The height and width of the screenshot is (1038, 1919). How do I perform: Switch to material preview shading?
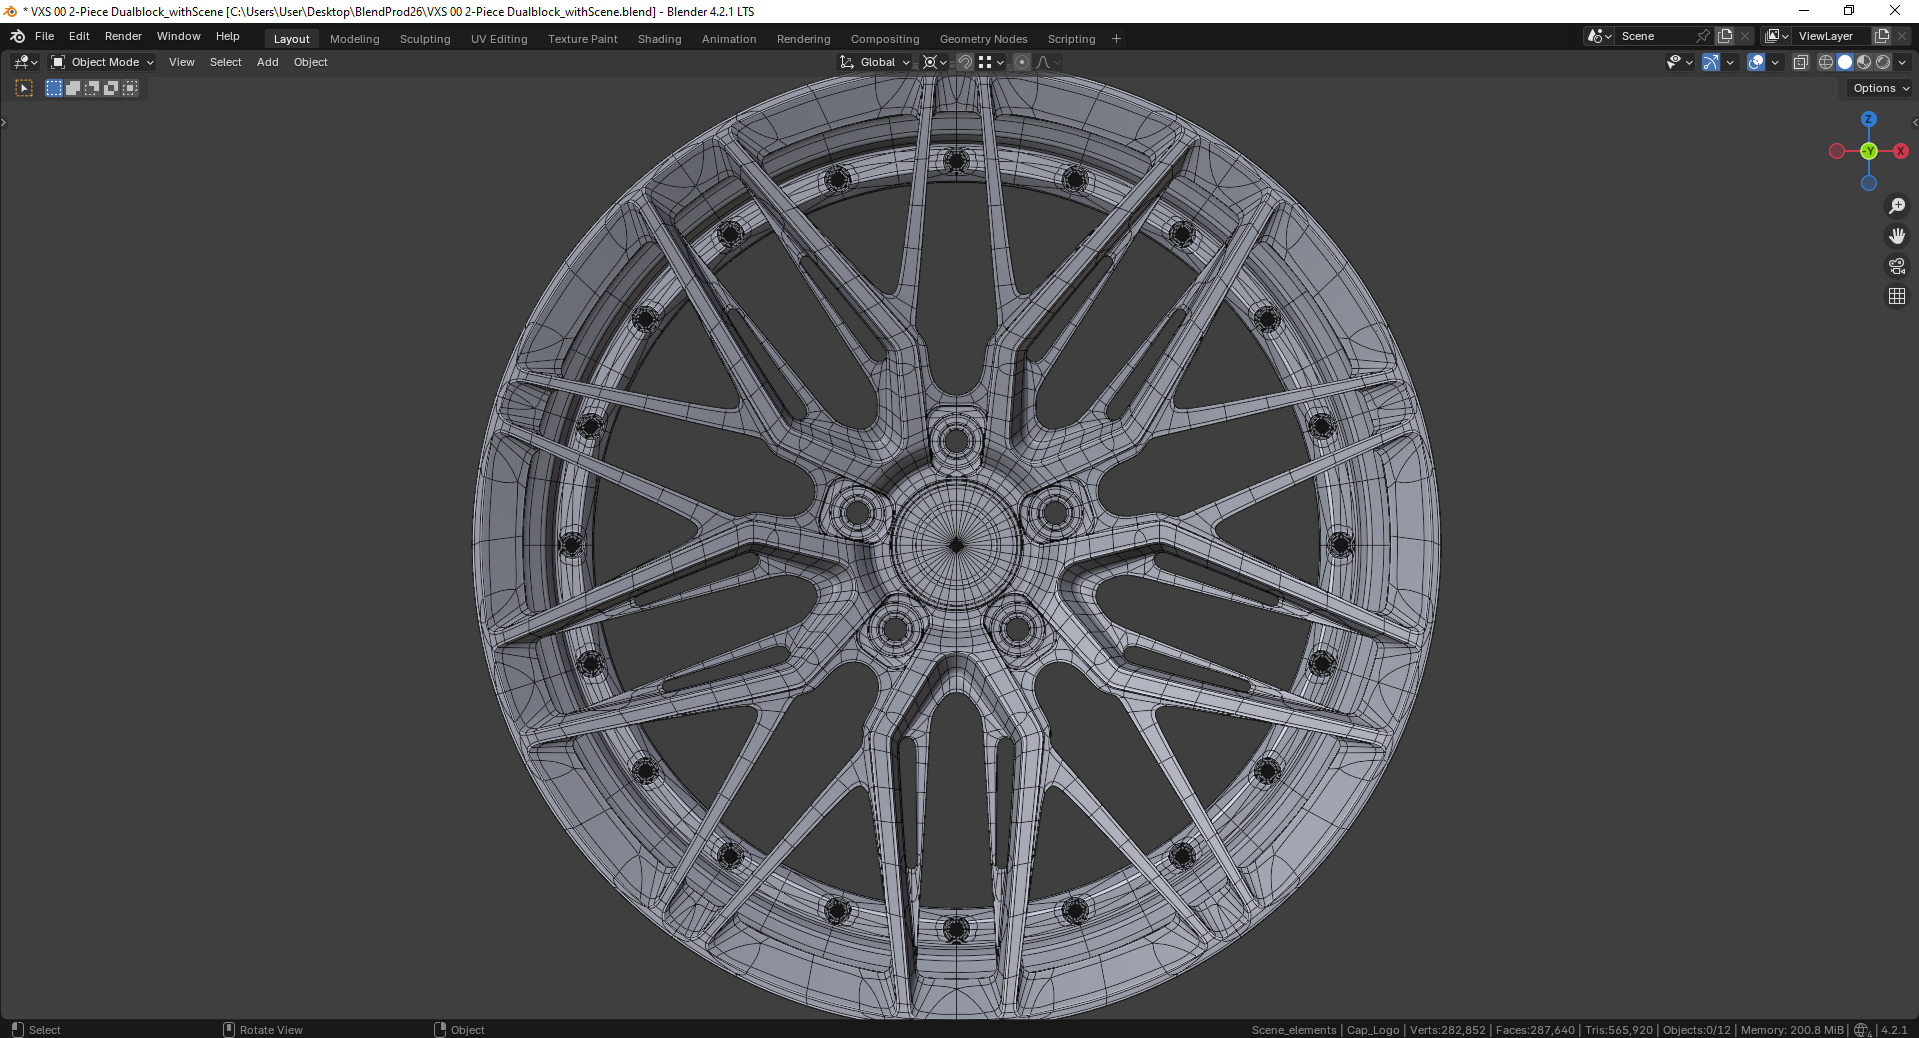coord(1864,62)
